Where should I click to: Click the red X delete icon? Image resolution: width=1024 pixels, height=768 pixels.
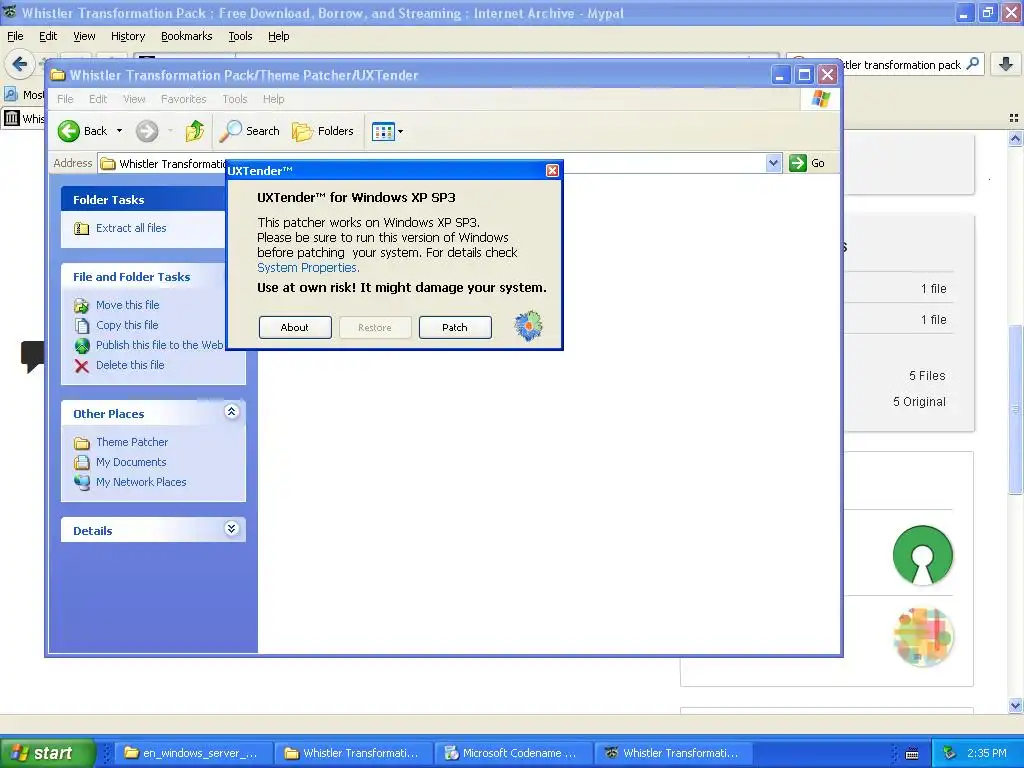coord(82,366)
